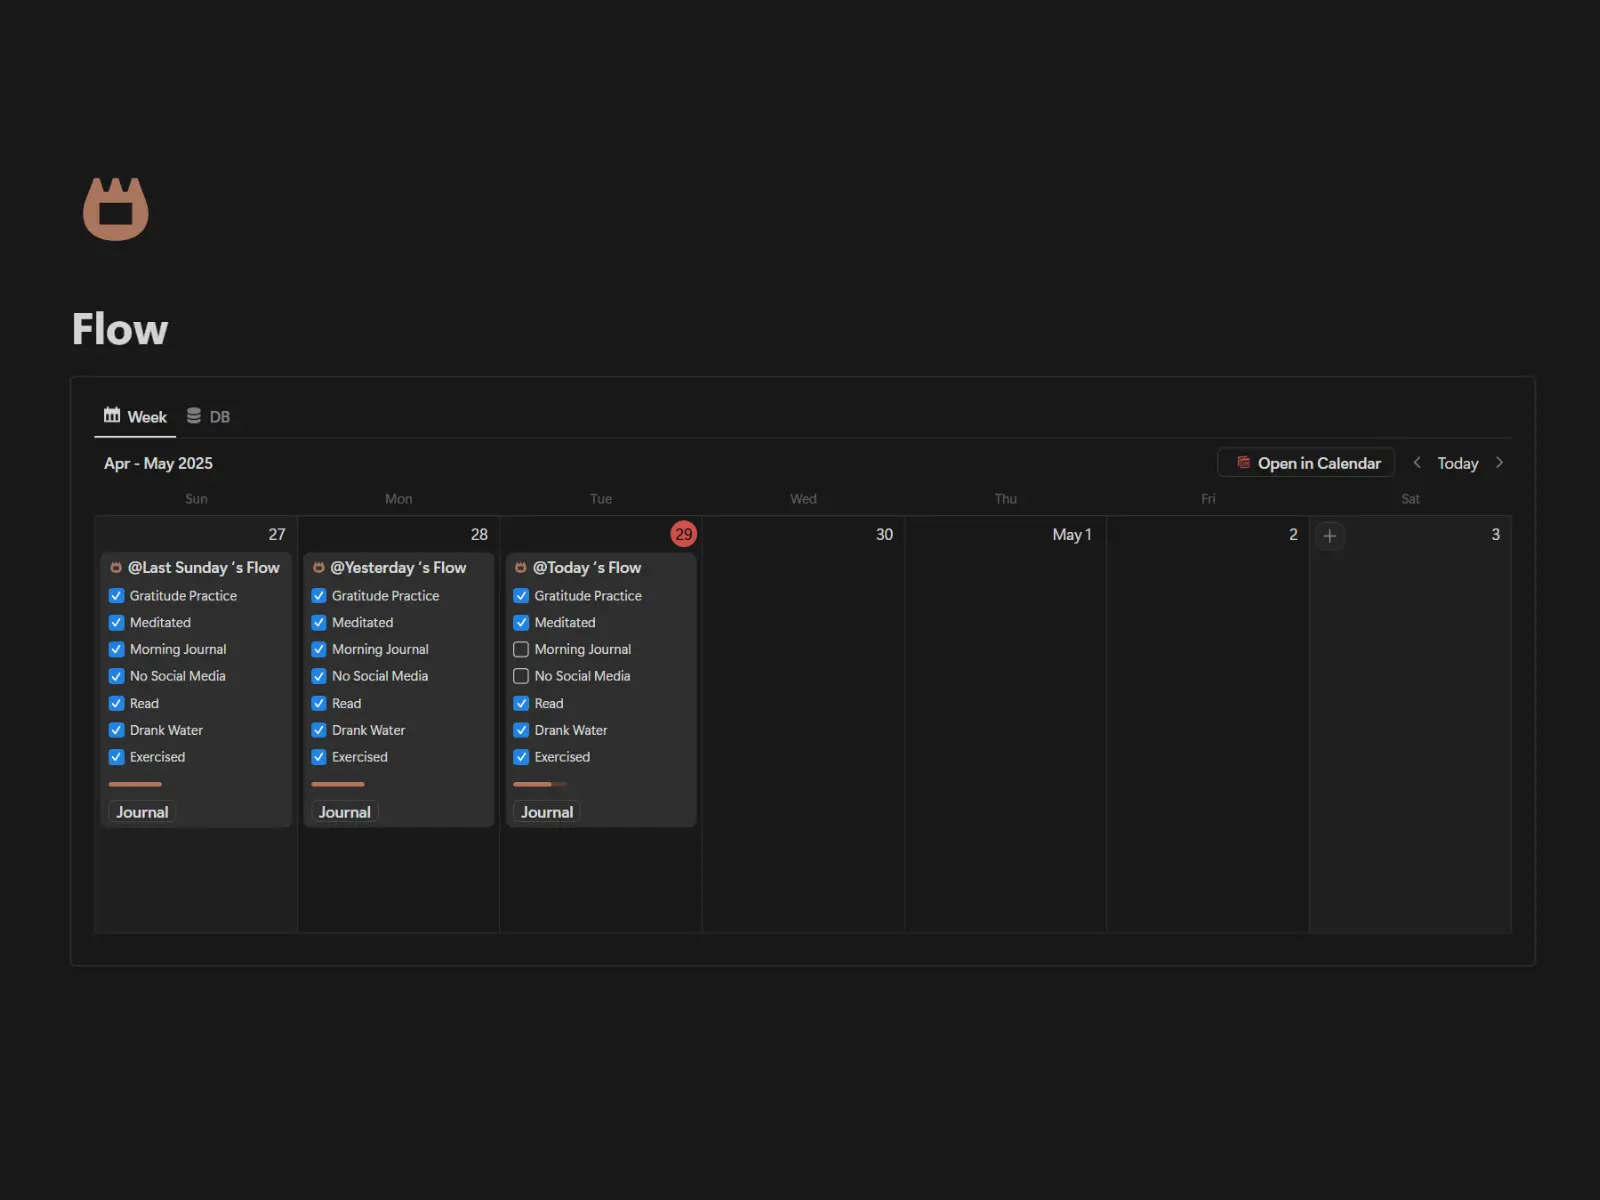Go to next week with right chevron
The width and height of the screenshot is (1600, 1200).
(x=1499, y=463)
